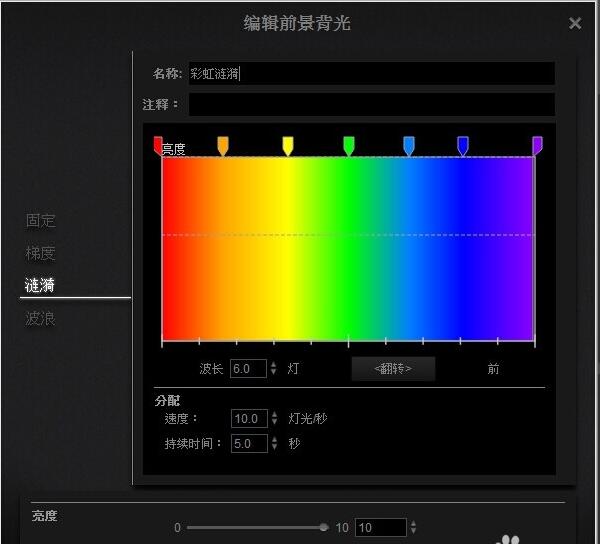This screenshot has width=600, height=544.
Task: Click the 持续时间 value field
Action: point(249,444)
